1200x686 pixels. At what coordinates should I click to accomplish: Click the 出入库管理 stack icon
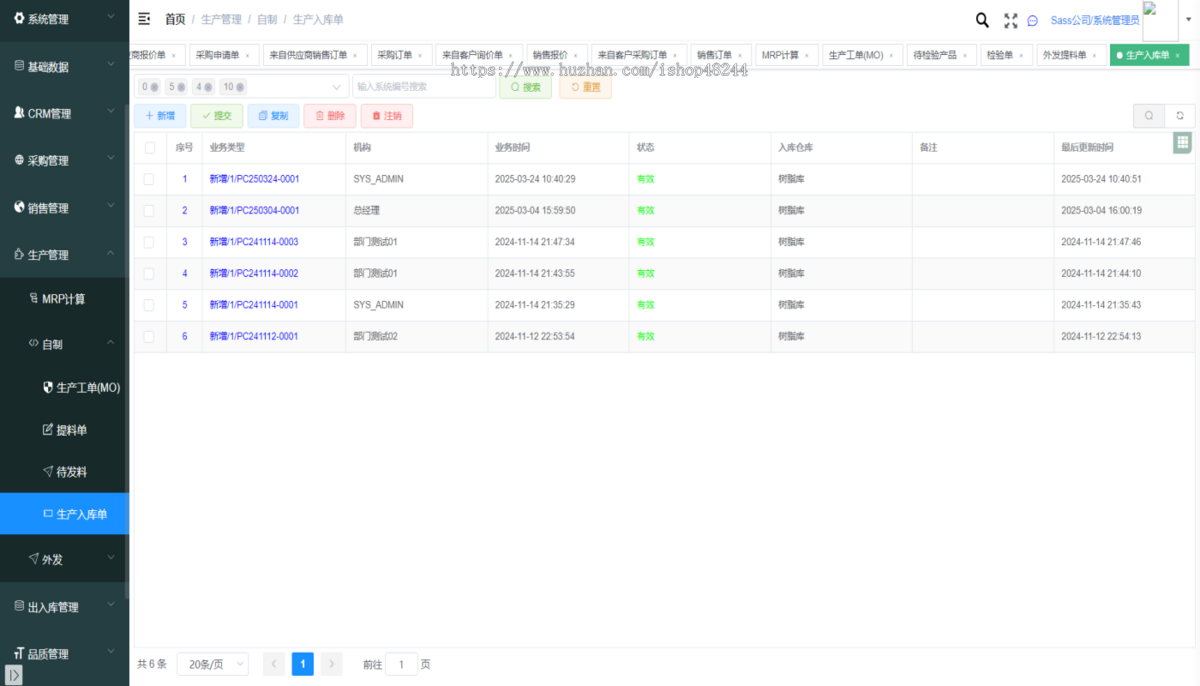tap(19, 606)
